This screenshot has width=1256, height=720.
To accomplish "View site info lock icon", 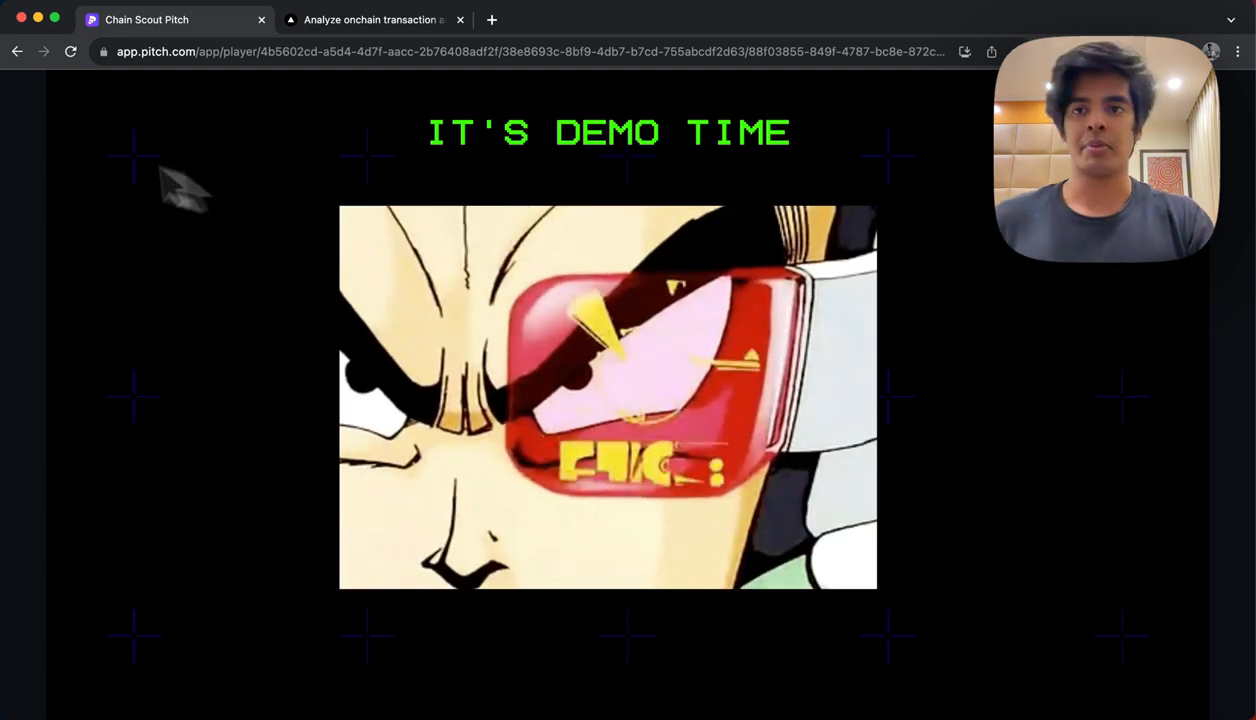I will pos(103,51).
